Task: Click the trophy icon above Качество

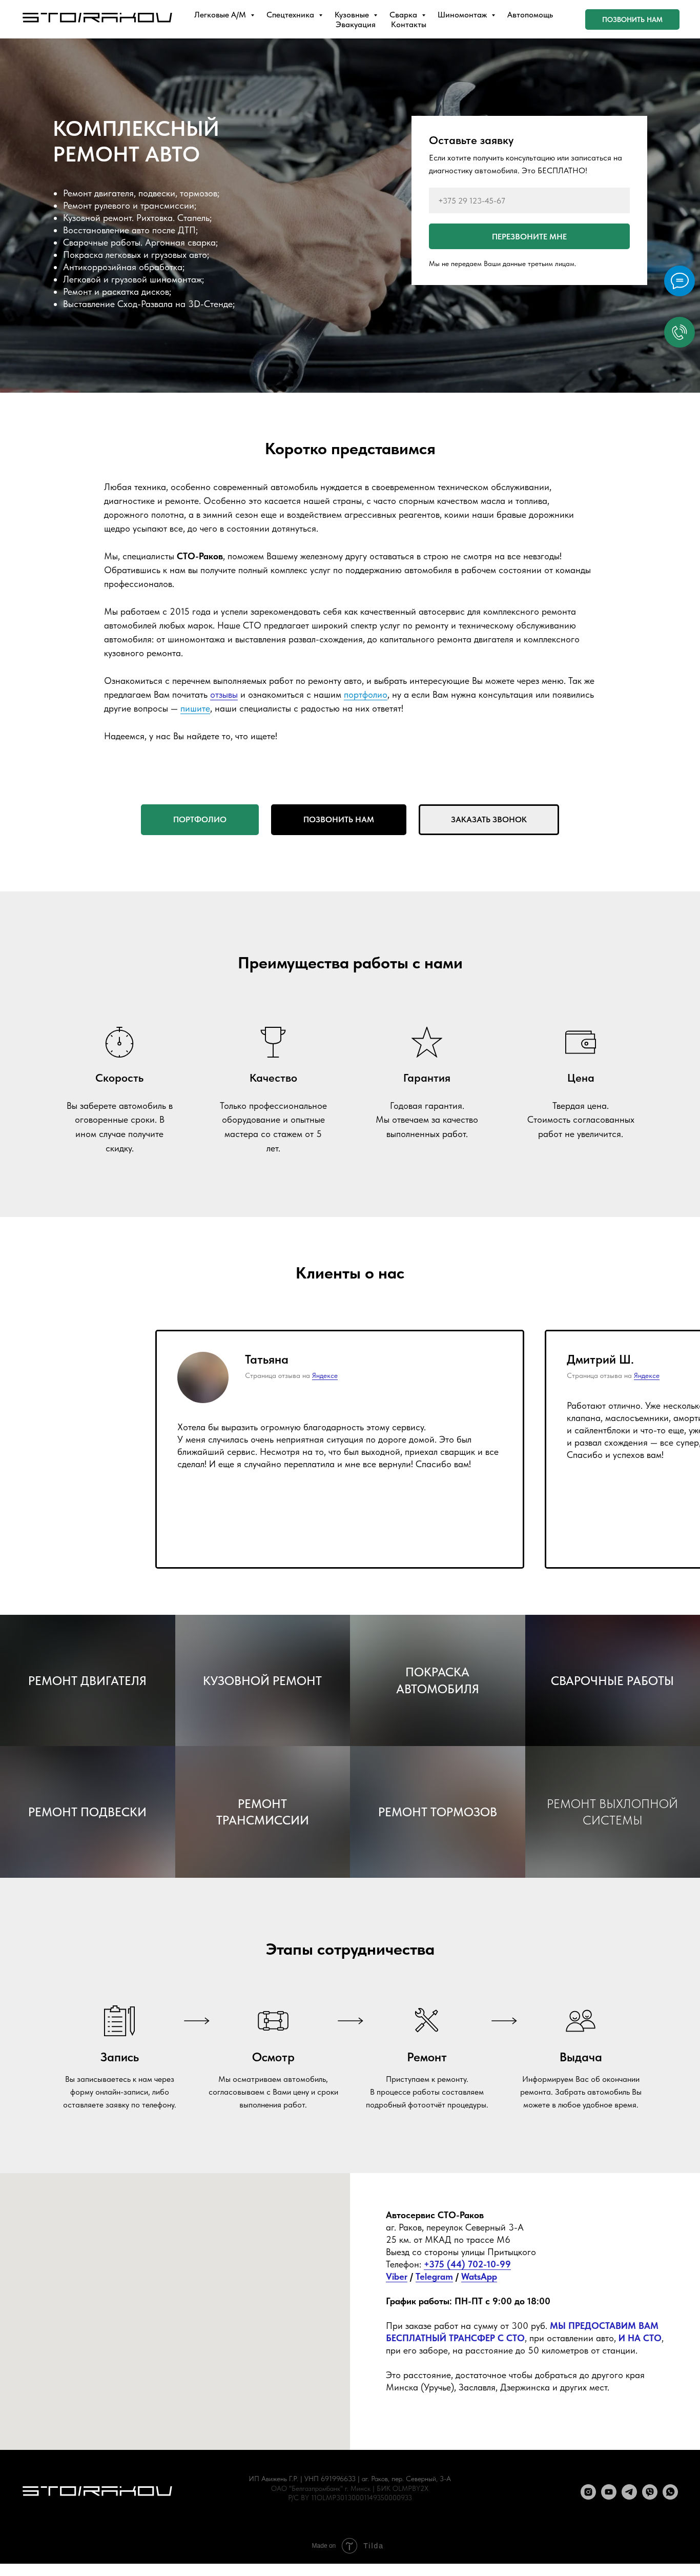Action: coord(273,1042)
